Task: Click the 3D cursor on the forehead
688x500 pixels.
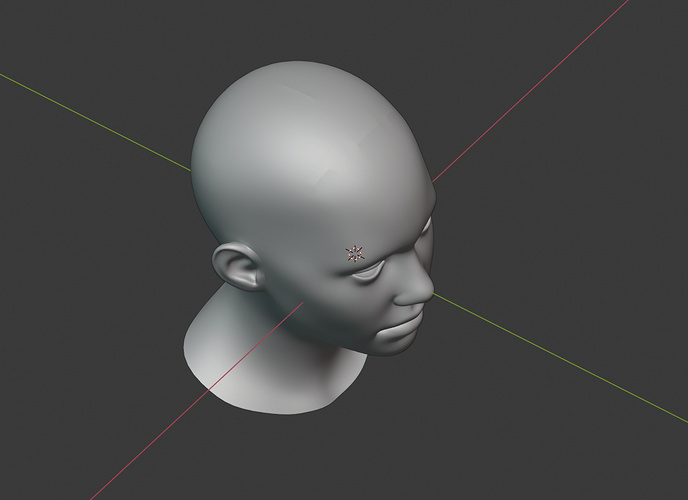Action: coord(355,254)
